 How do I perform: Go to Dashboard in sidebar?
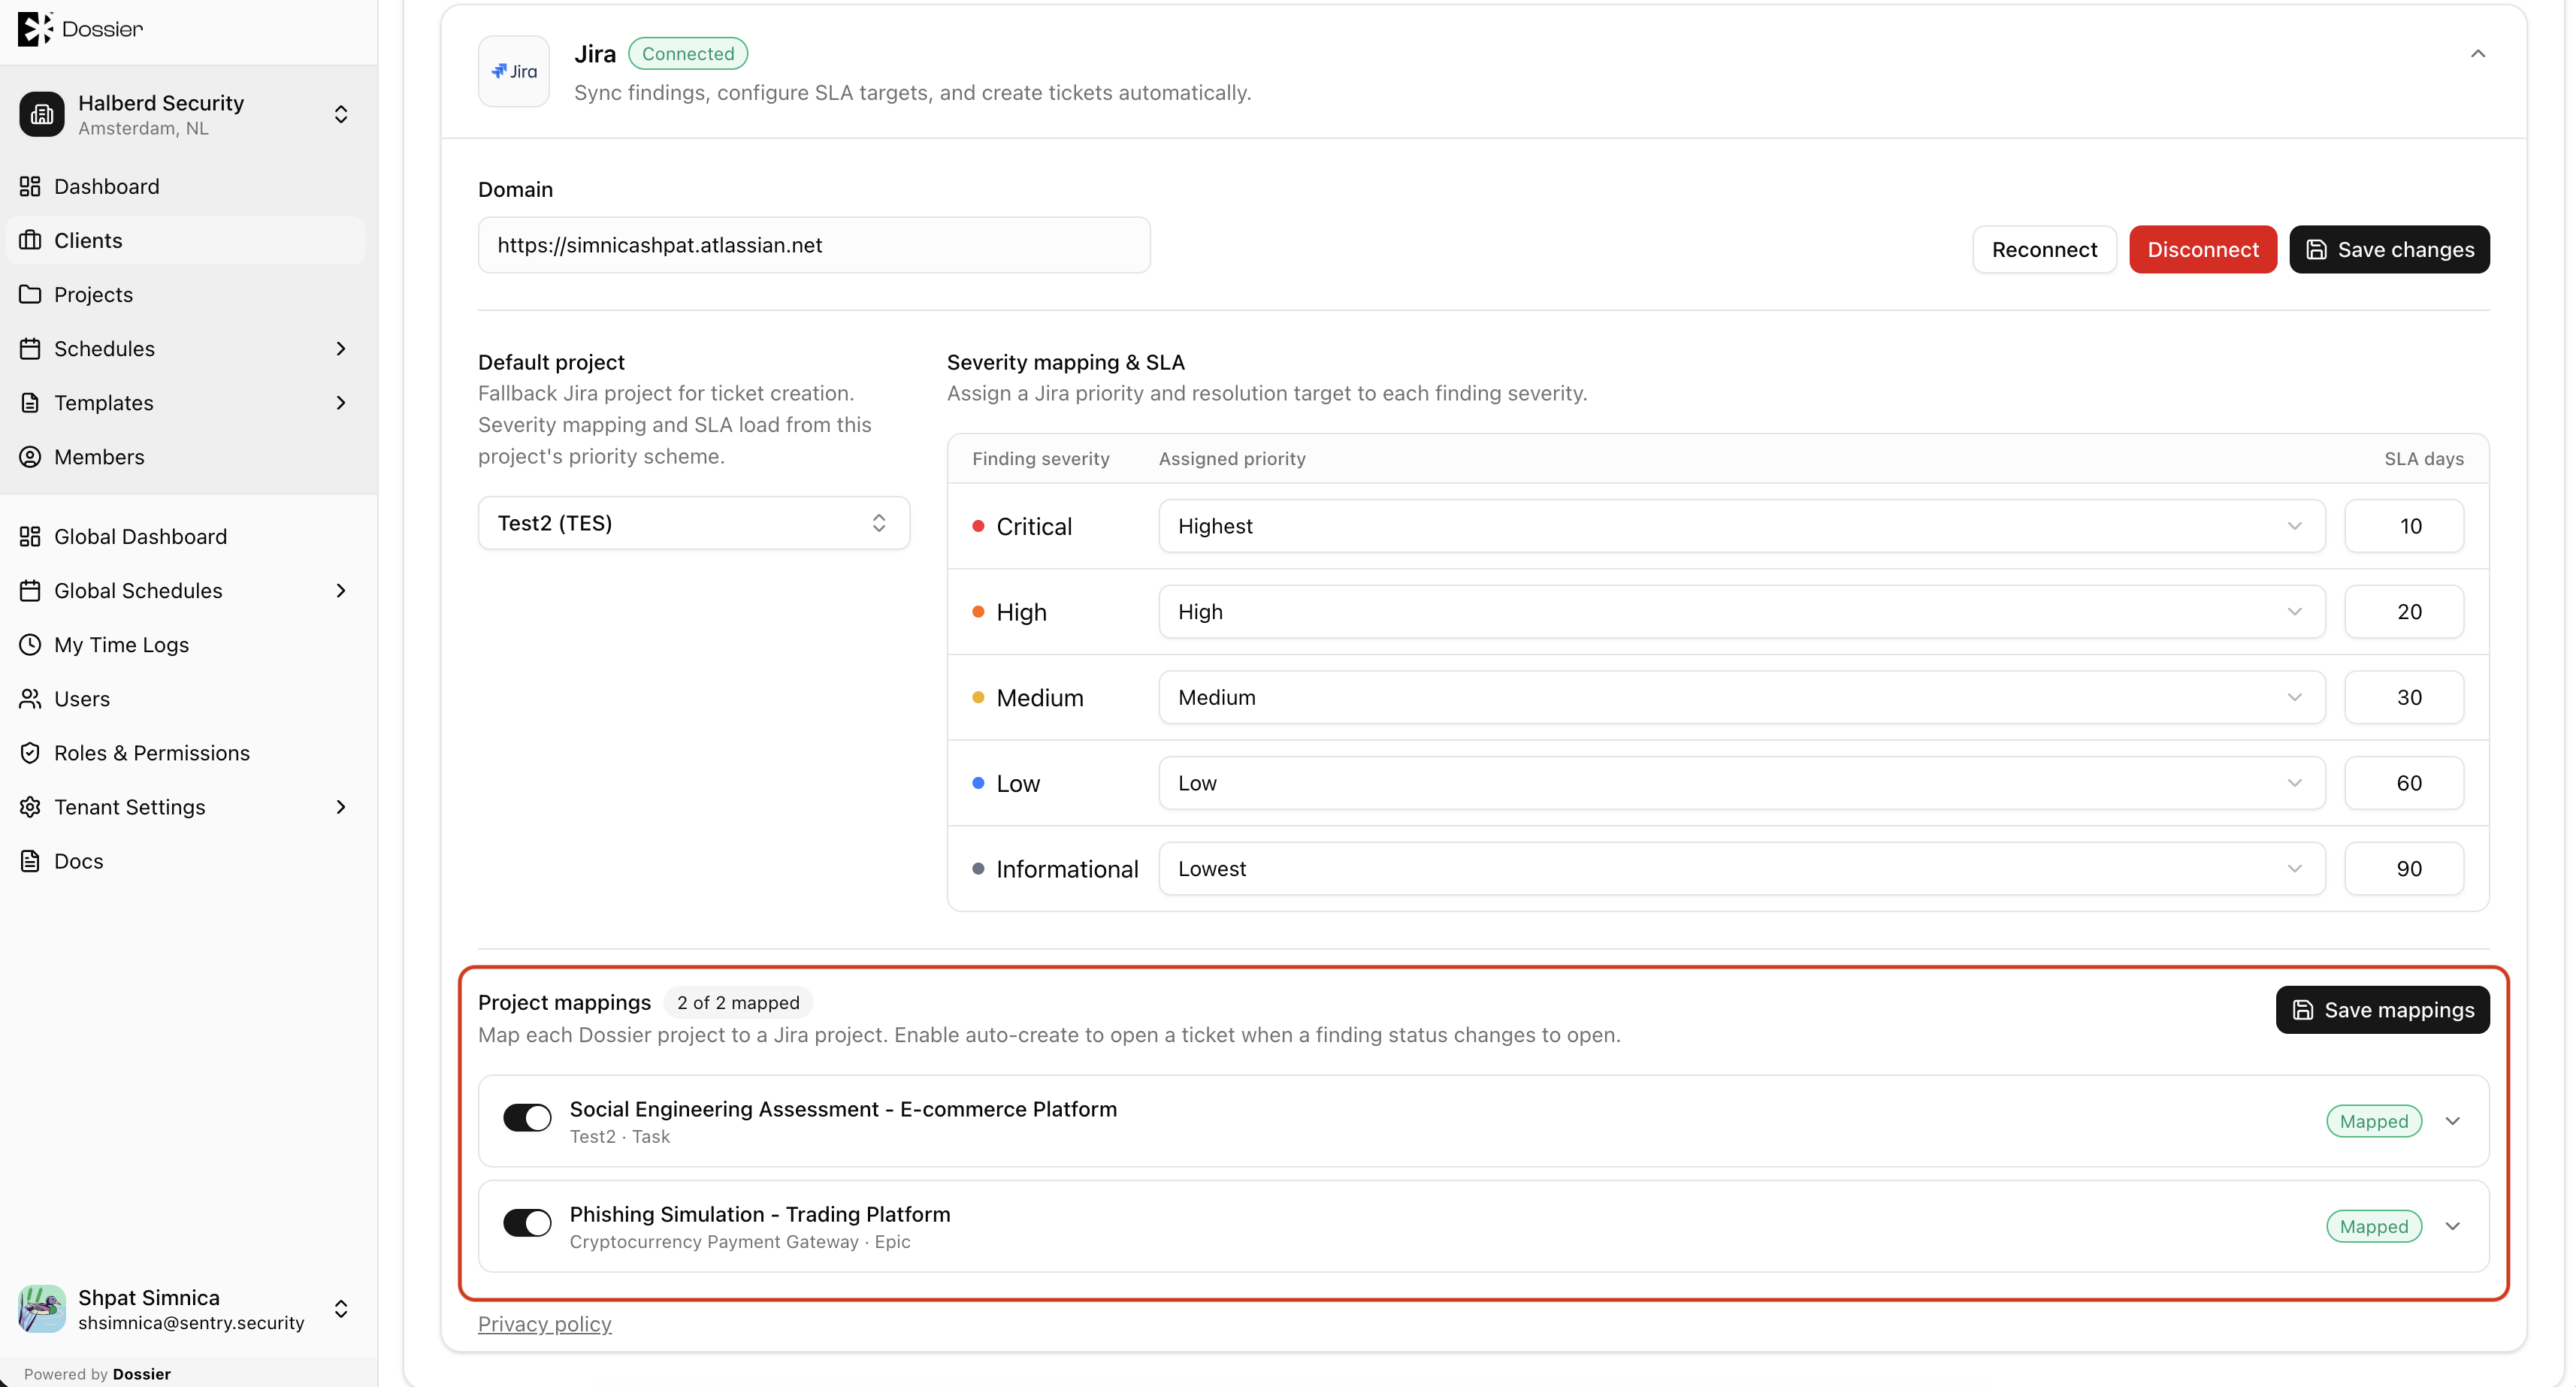(x=187, y=186)
